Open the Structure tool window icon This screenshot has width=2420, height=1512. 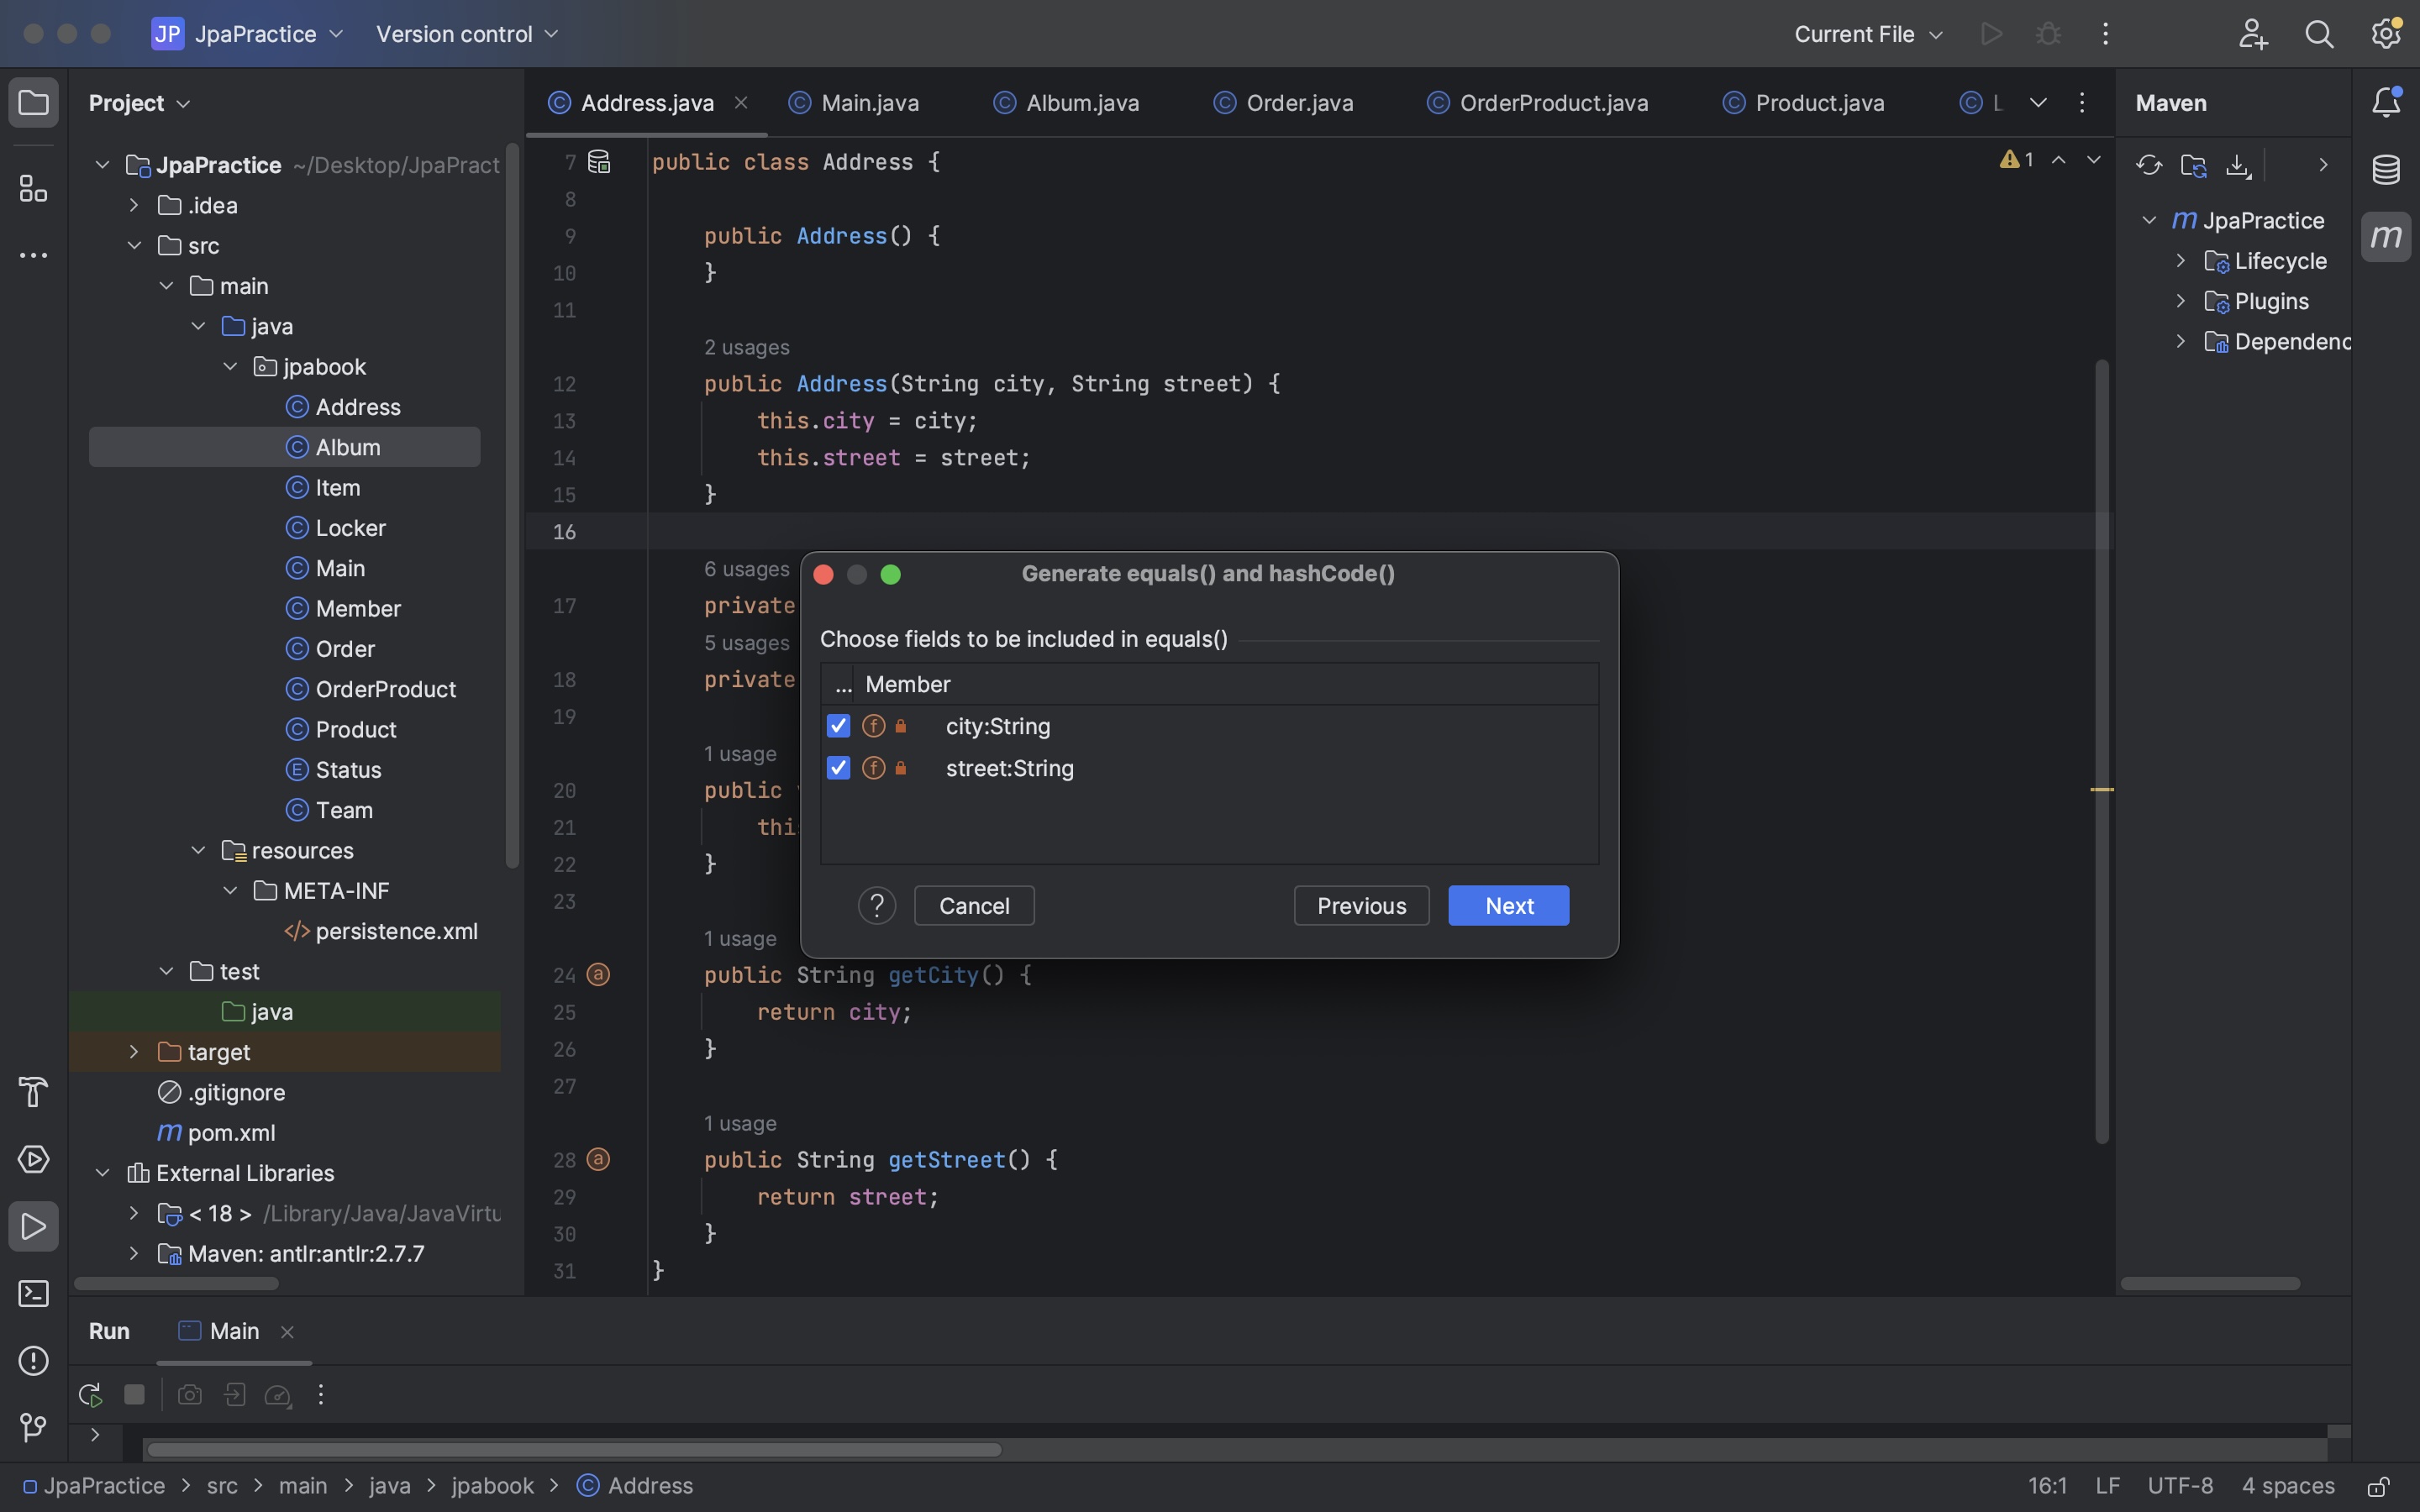[33, 188]
